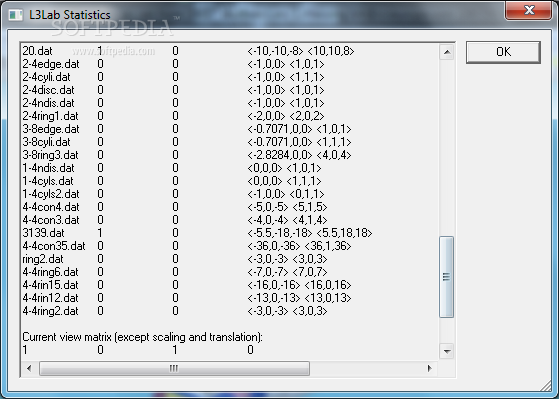Click the bounds <-36,0,-36> <36,1,36>
This screenshot has width=559, height=399.
299,246
